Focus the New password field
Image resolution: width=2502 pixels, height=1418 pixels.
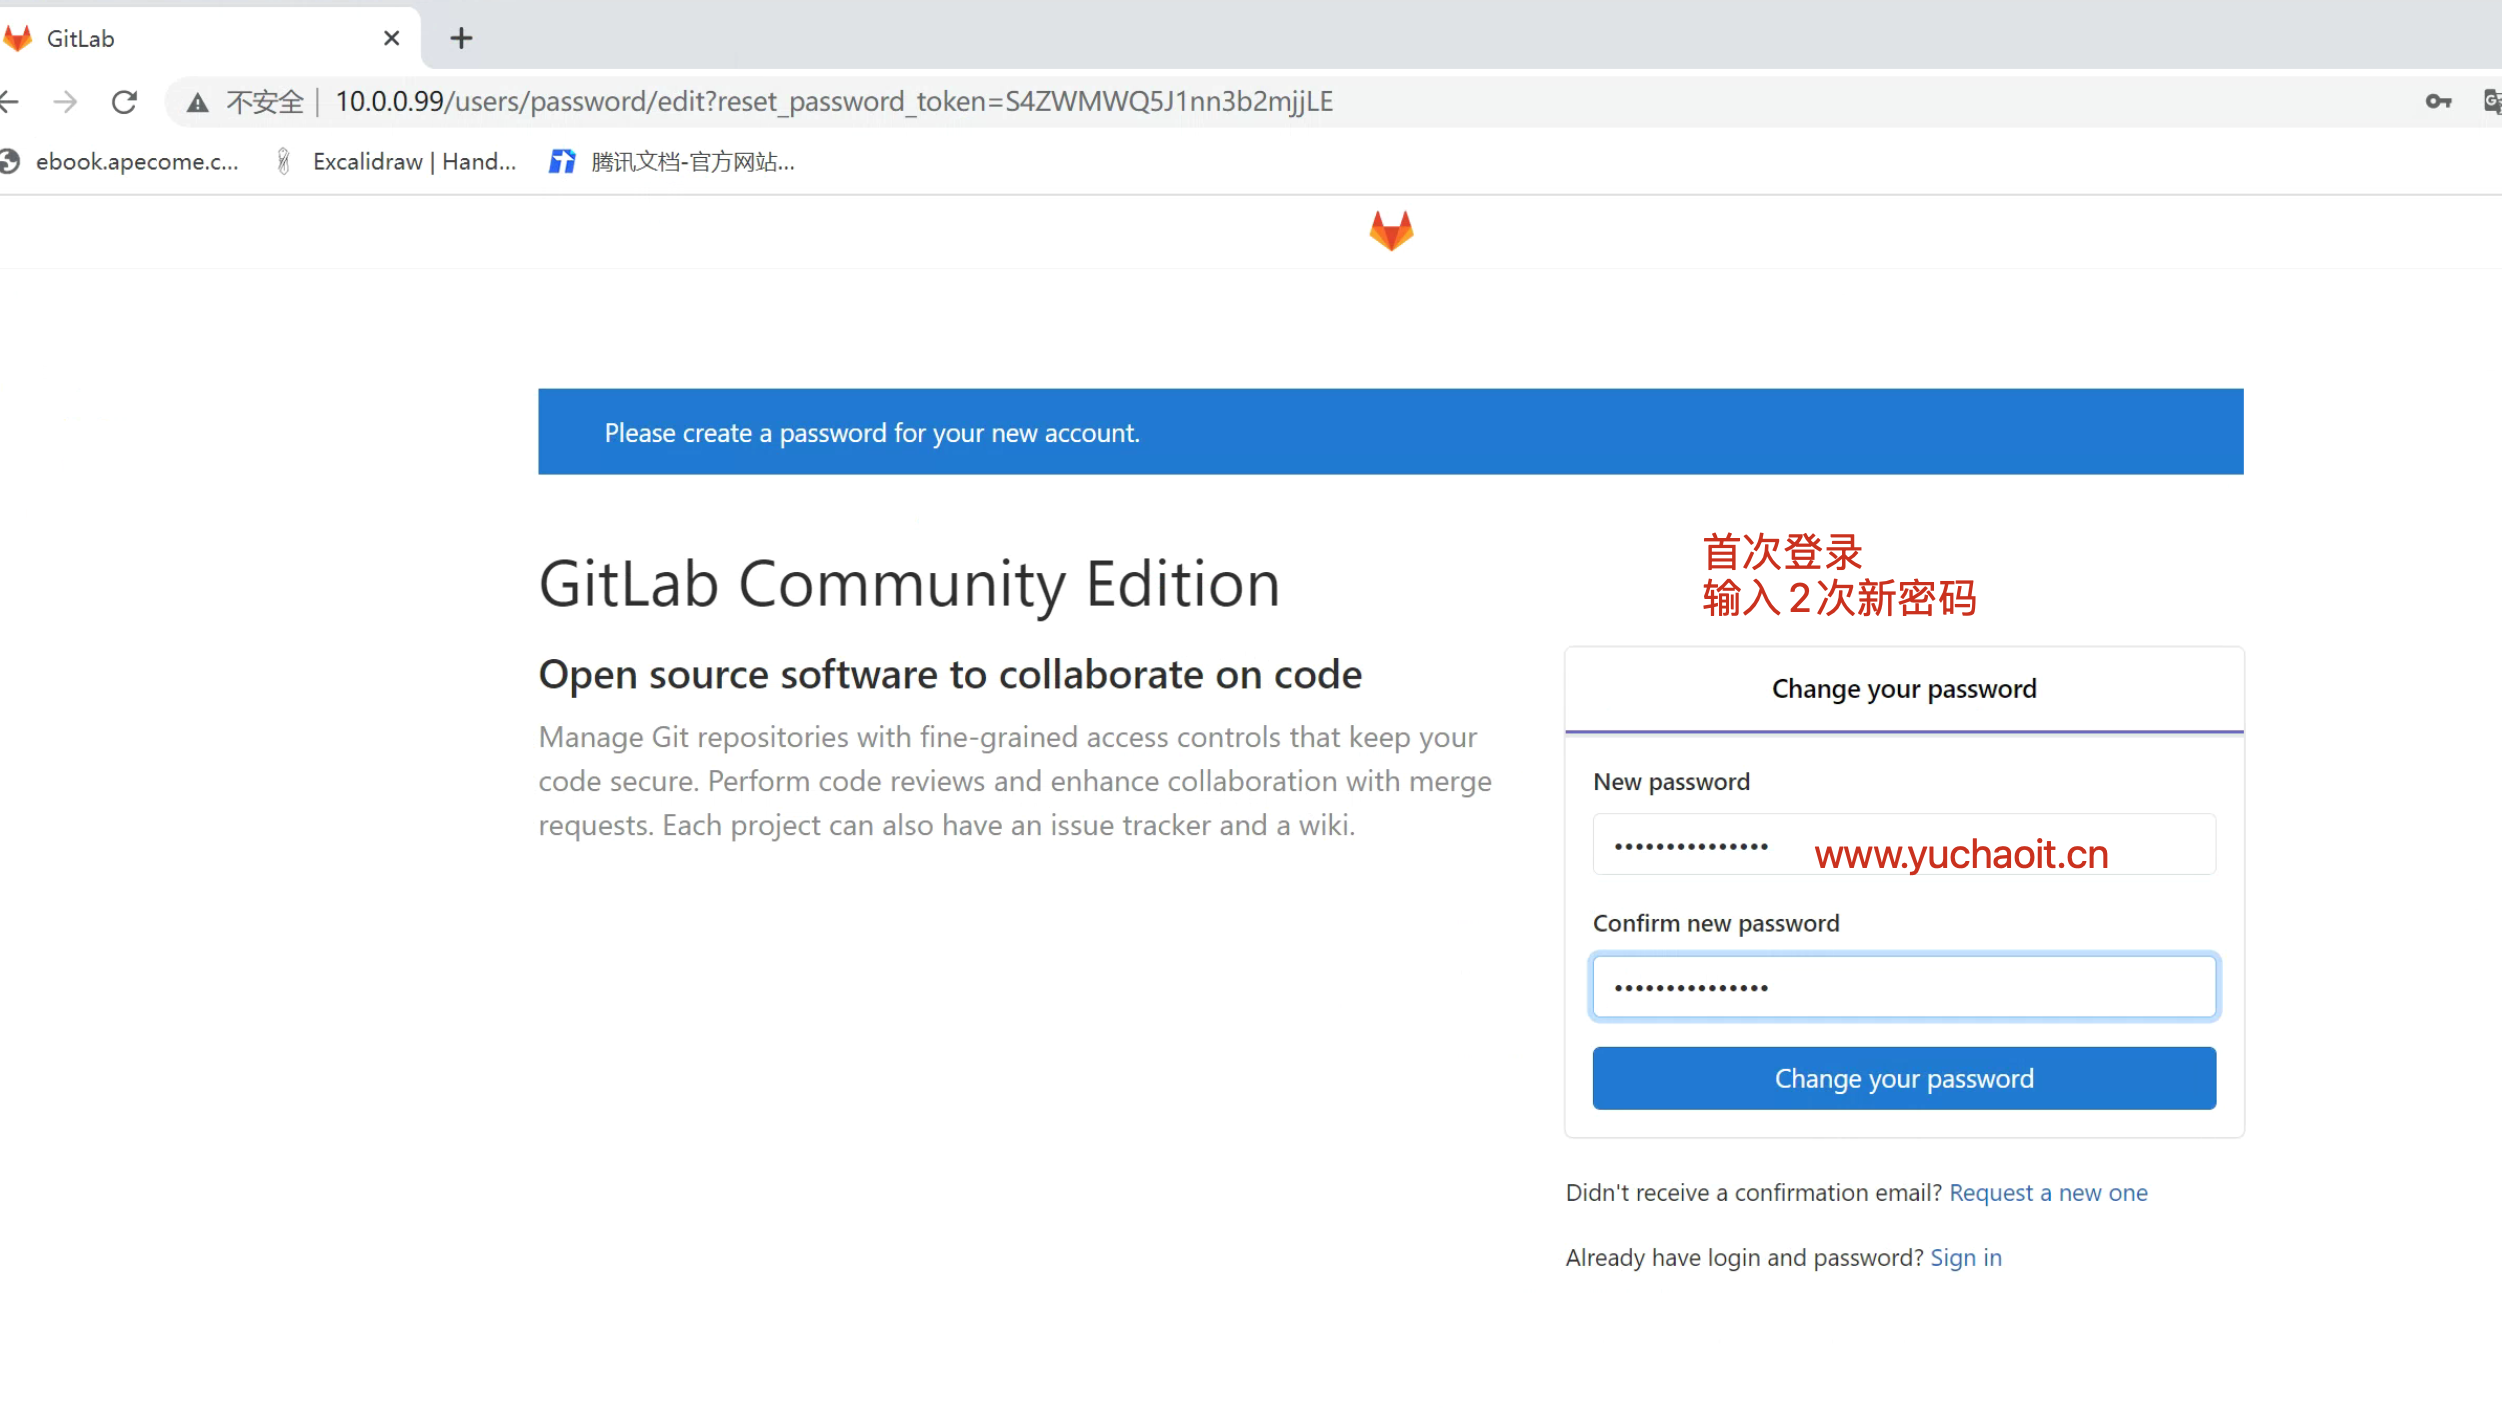tap(1903, 846)
